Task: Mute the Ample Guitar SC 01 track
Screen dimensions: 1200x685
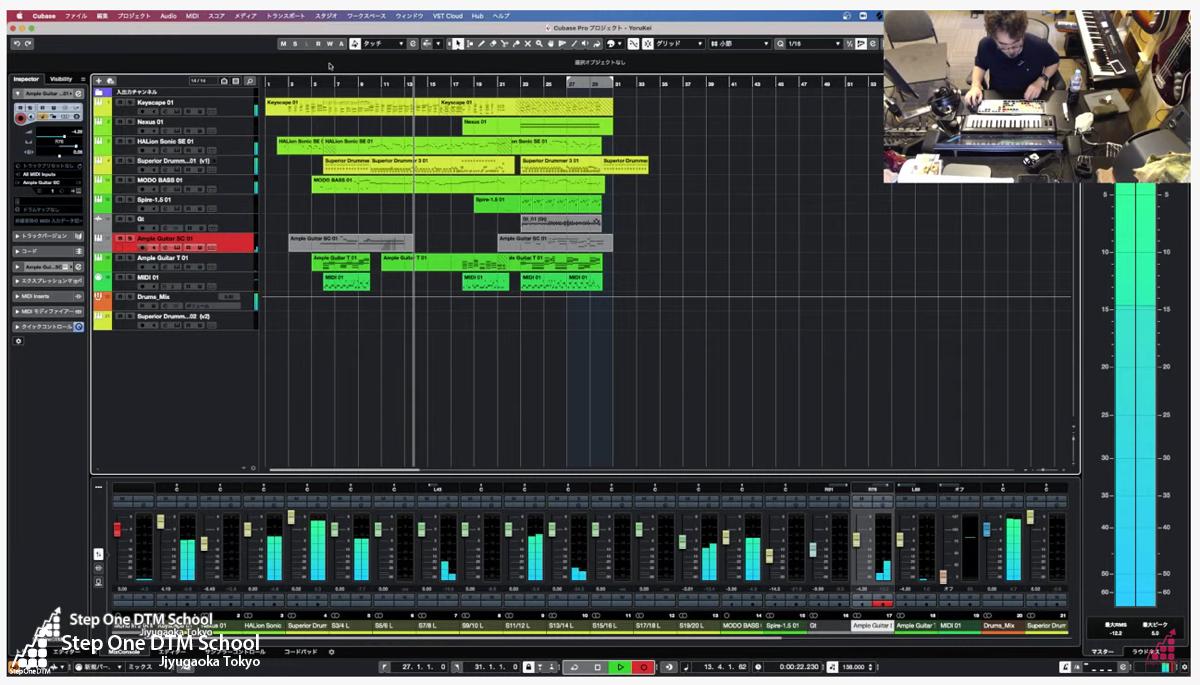Action: pos(119,238)
